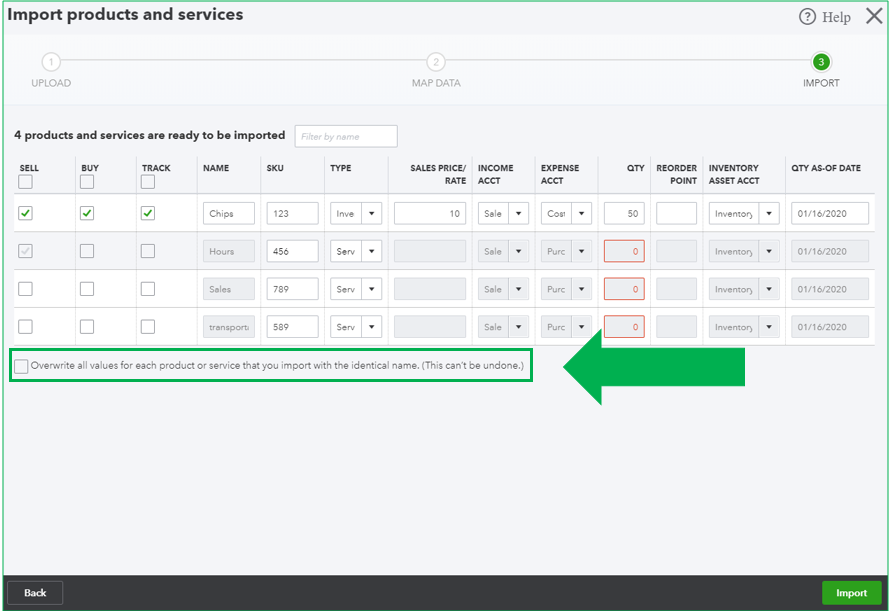
Task: Go to step 2 Map Data circle
Action: point(435,62)
